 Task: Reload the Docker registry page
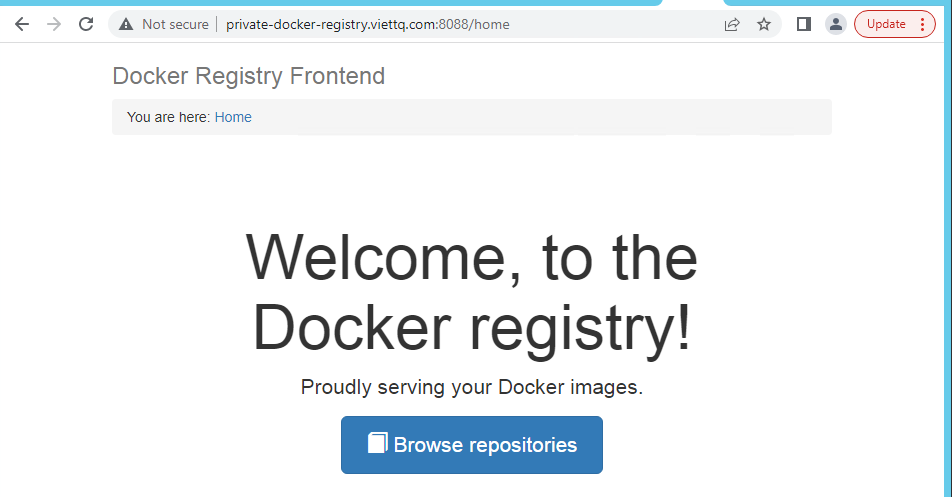(x=86, y=24)
